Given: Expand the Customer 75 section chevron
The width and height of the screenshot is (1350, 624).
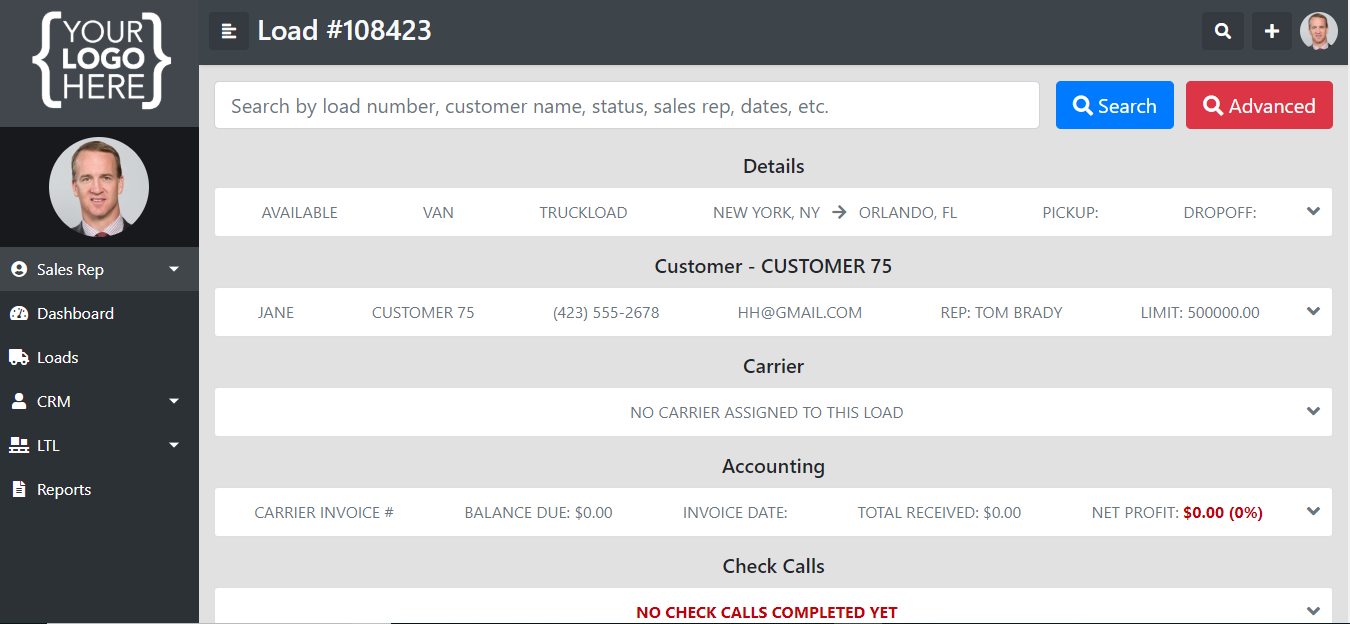Looking at the screenshot, I should (x=1313, y=311).
